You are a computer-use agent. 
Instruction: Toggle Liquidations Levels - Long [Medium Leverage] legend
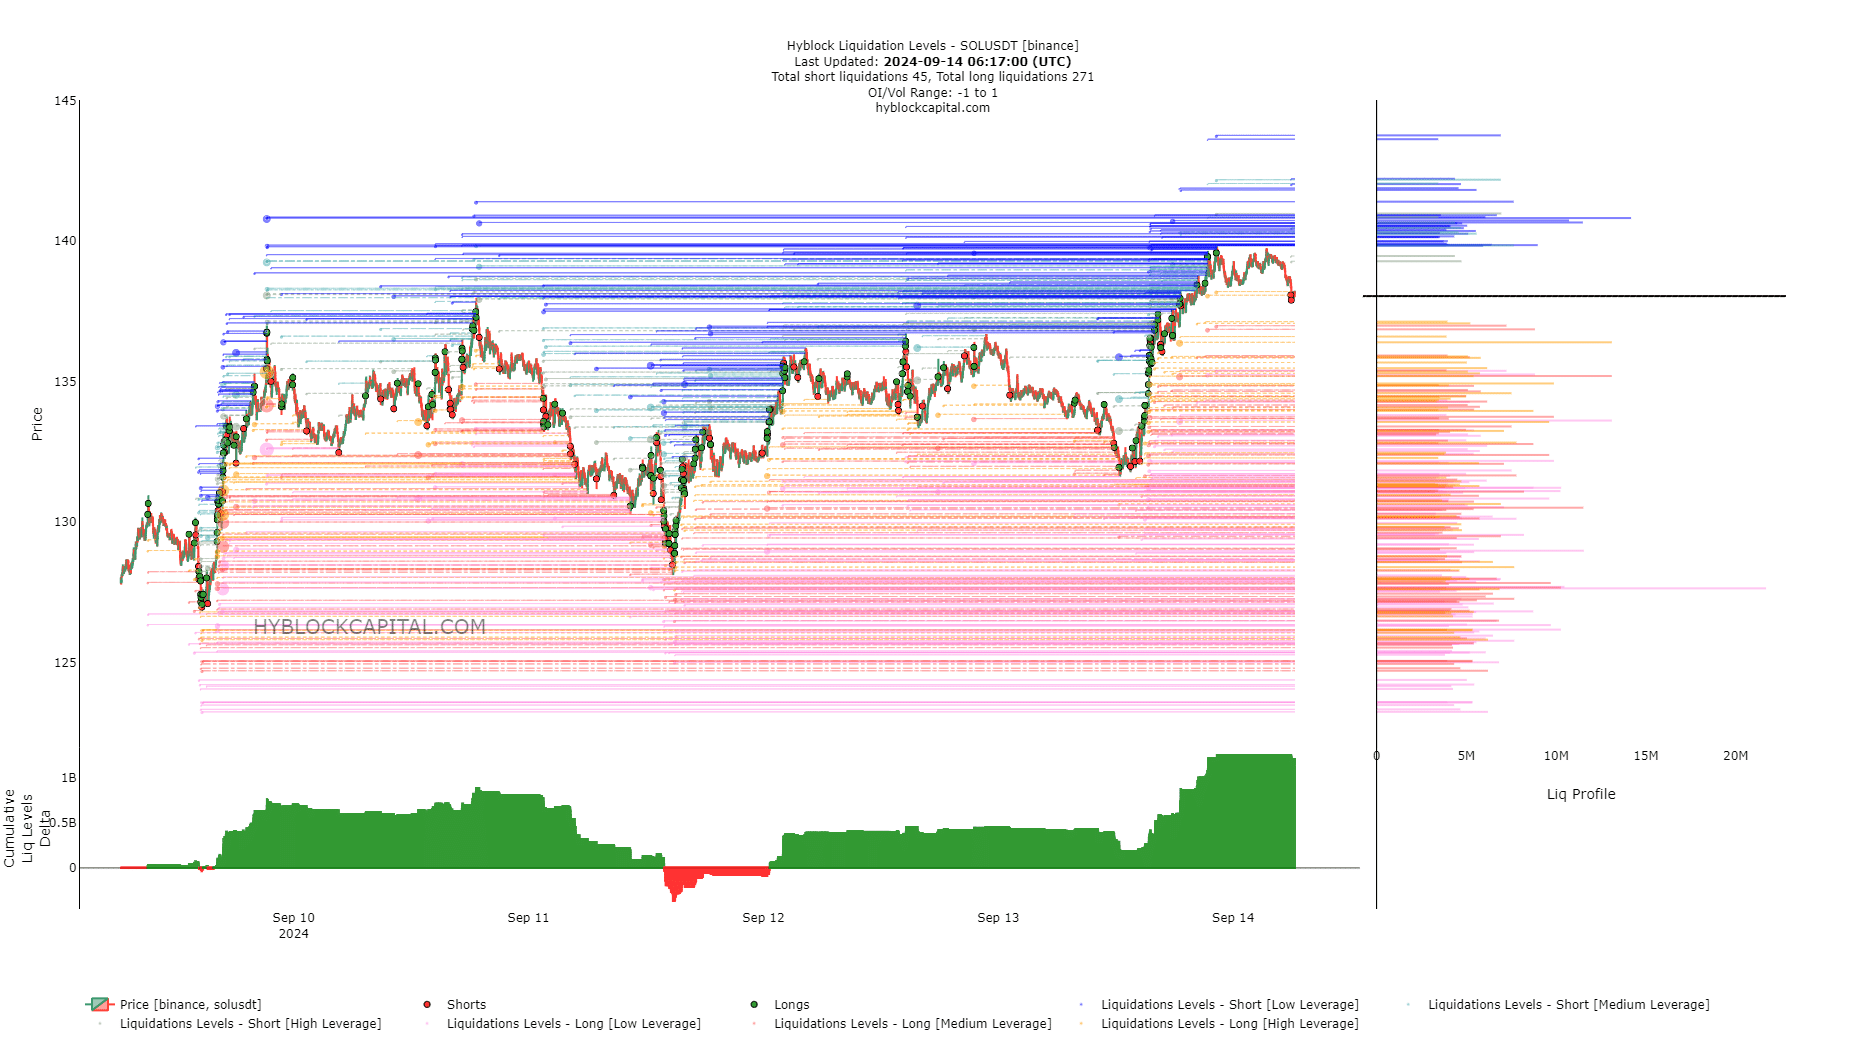coord(901,1023)
